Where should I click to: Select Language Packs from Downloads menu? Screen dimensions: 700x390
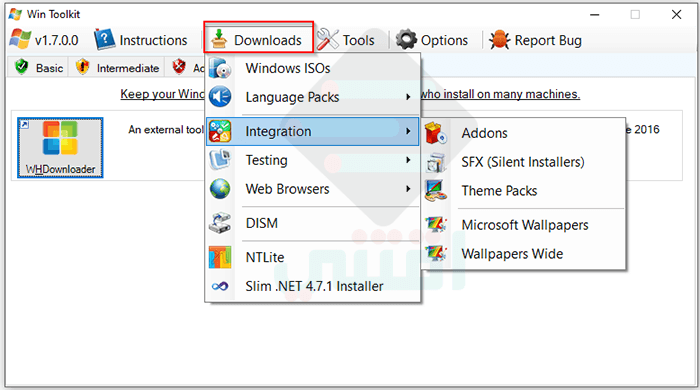point(312,97)
